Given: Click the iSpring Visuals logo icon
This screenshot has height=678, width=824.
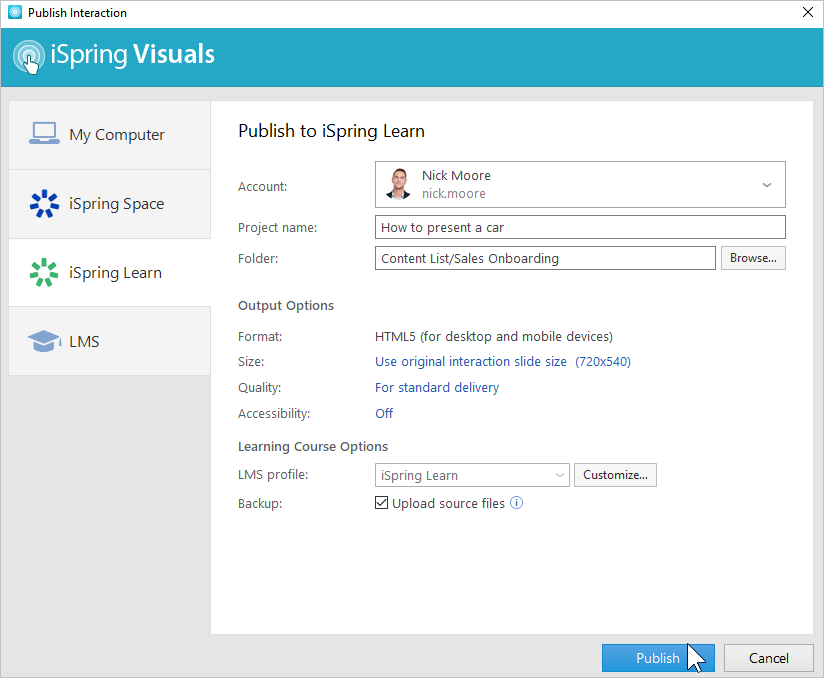Looking at the screenshot, I should (x=29, y=55).
